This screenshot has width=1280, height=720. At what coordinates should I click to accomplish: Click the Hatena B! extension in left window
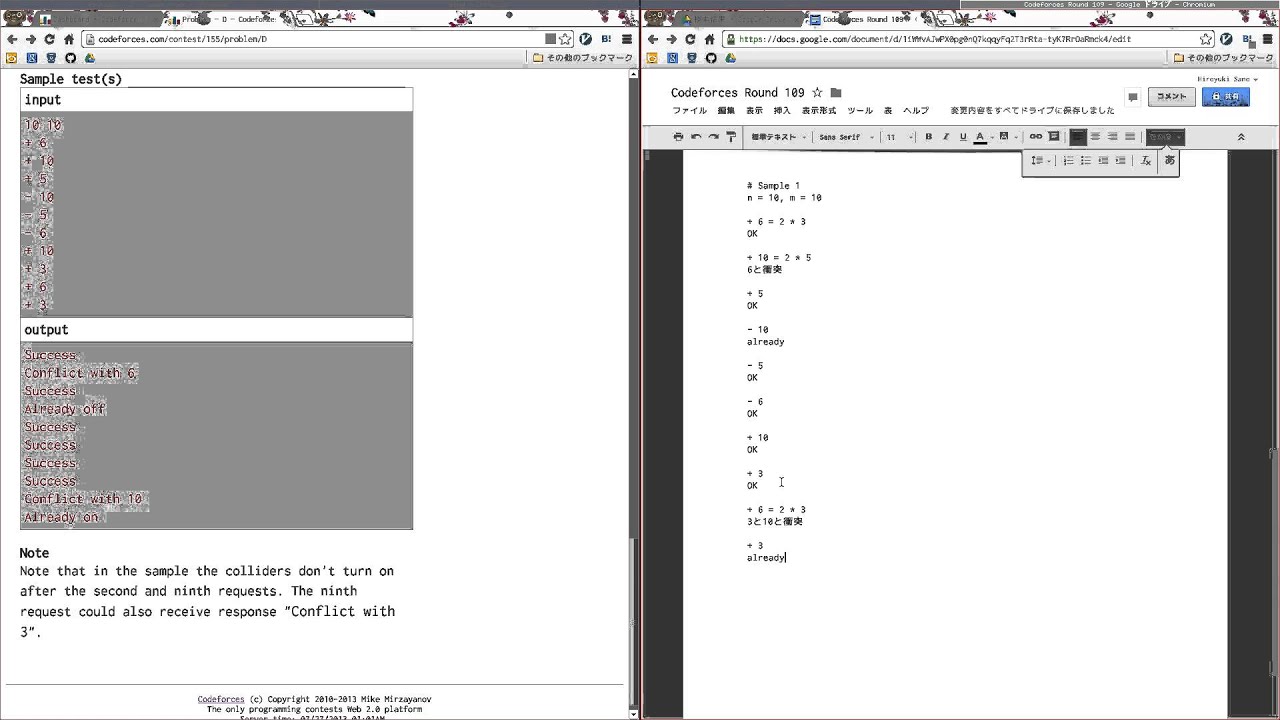coord(606,39)
